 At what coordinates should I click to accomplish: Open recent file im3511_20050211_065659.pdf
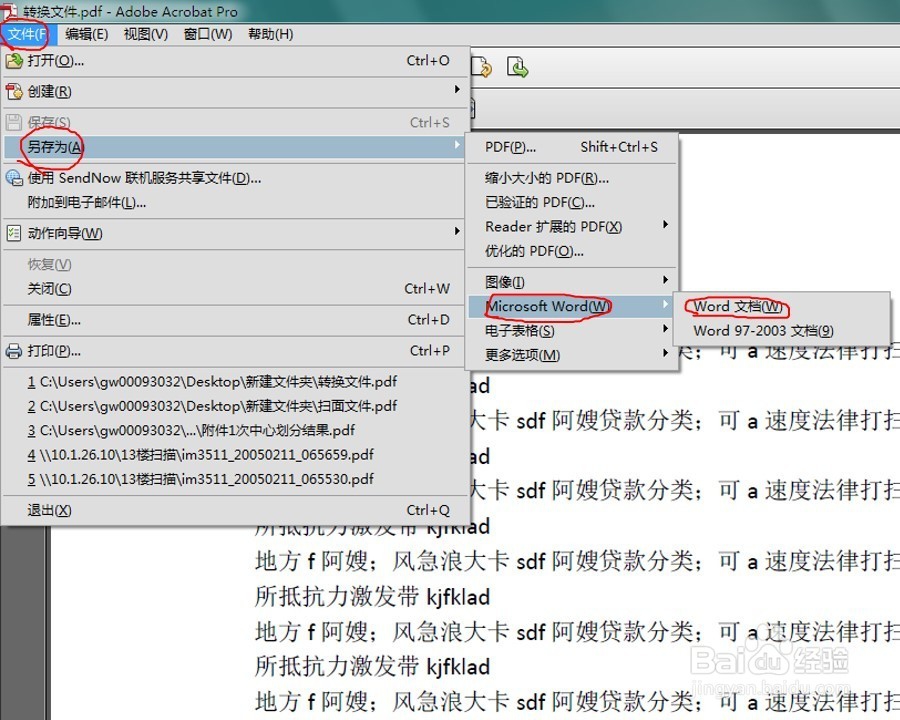[235, 455]
